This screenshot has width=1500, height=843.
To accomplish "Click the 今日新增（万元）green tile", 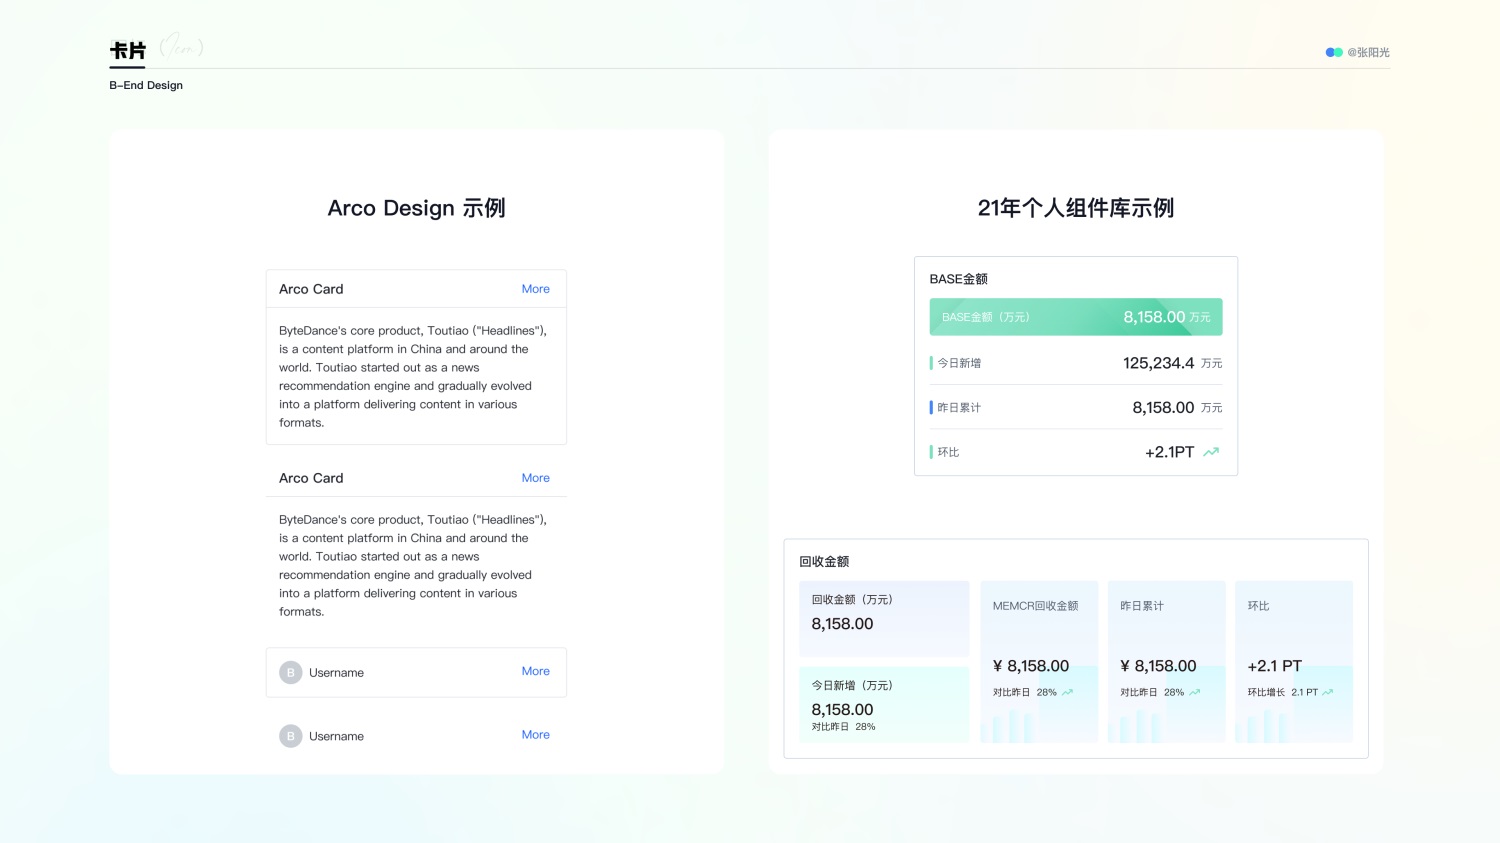I will click(884, 704).
